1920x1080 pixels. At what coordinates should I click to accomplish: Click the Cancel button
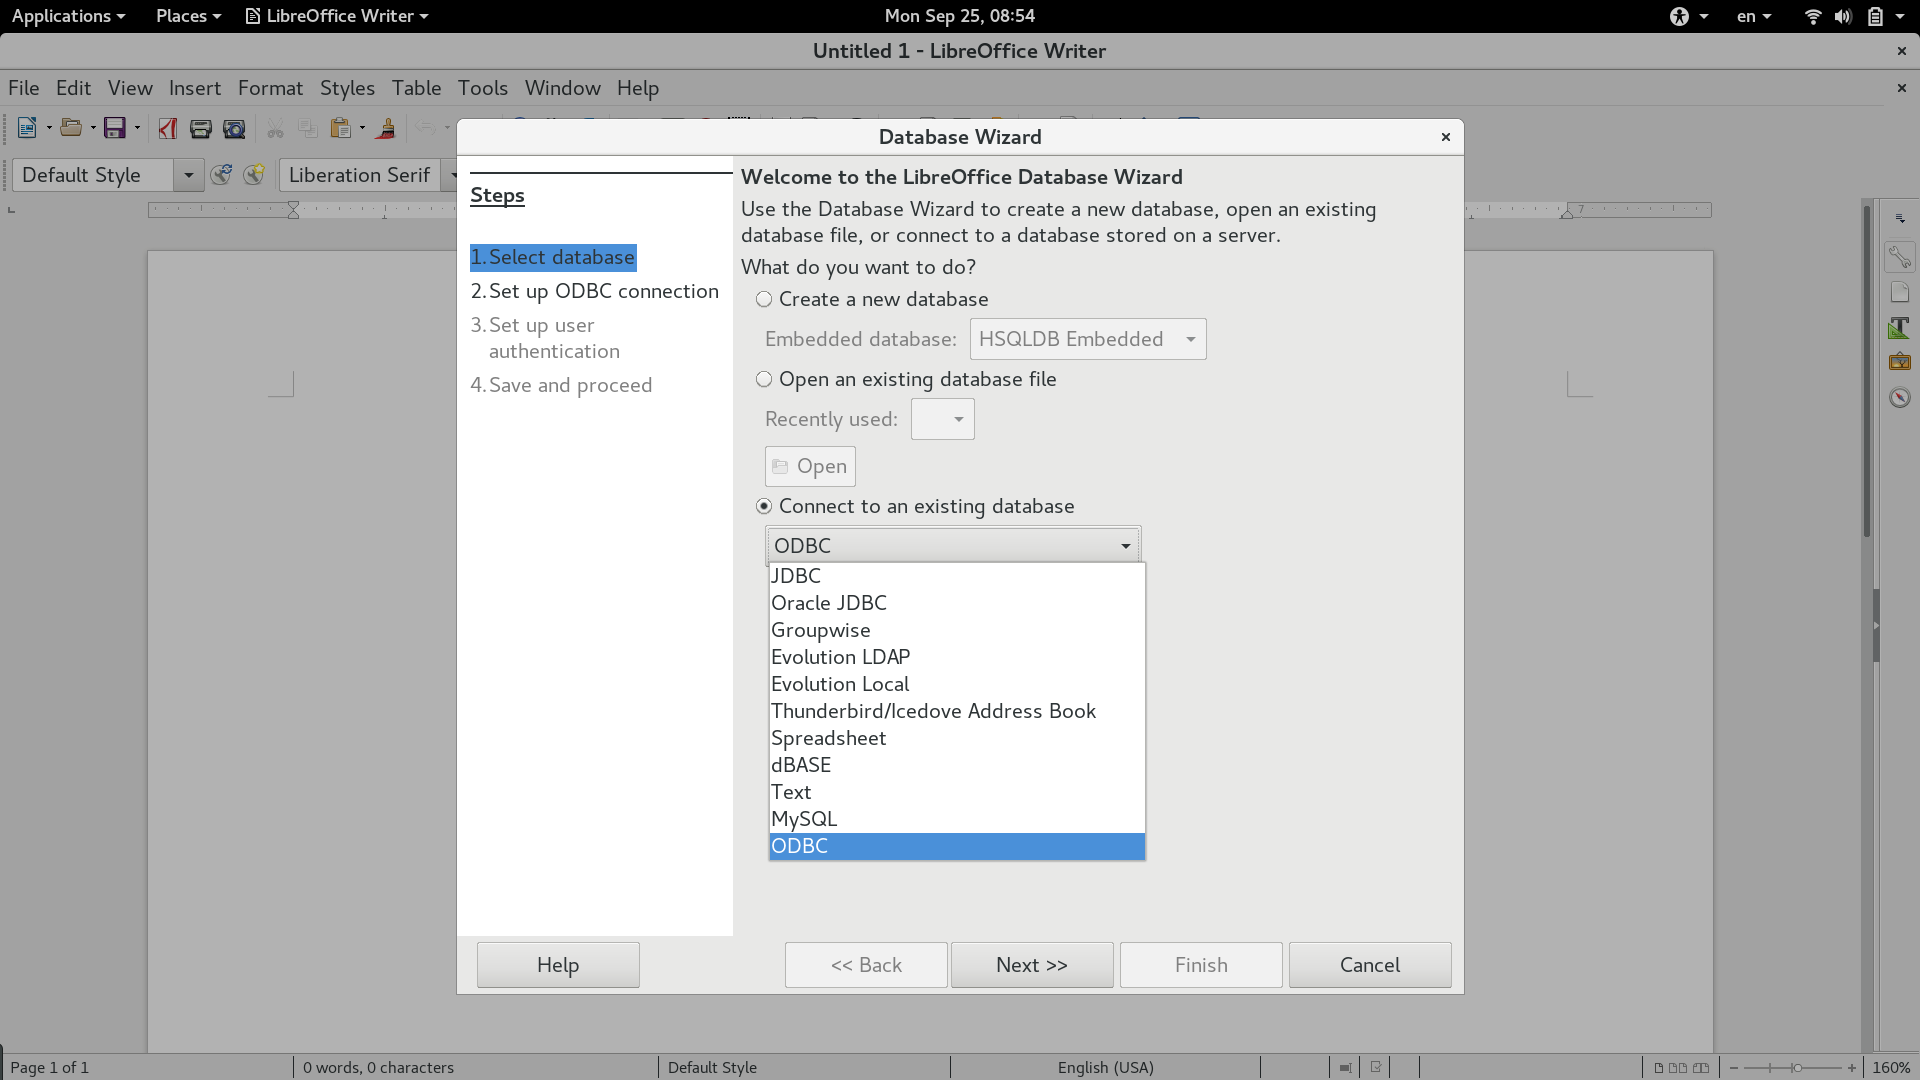(x=1370, y=965)
